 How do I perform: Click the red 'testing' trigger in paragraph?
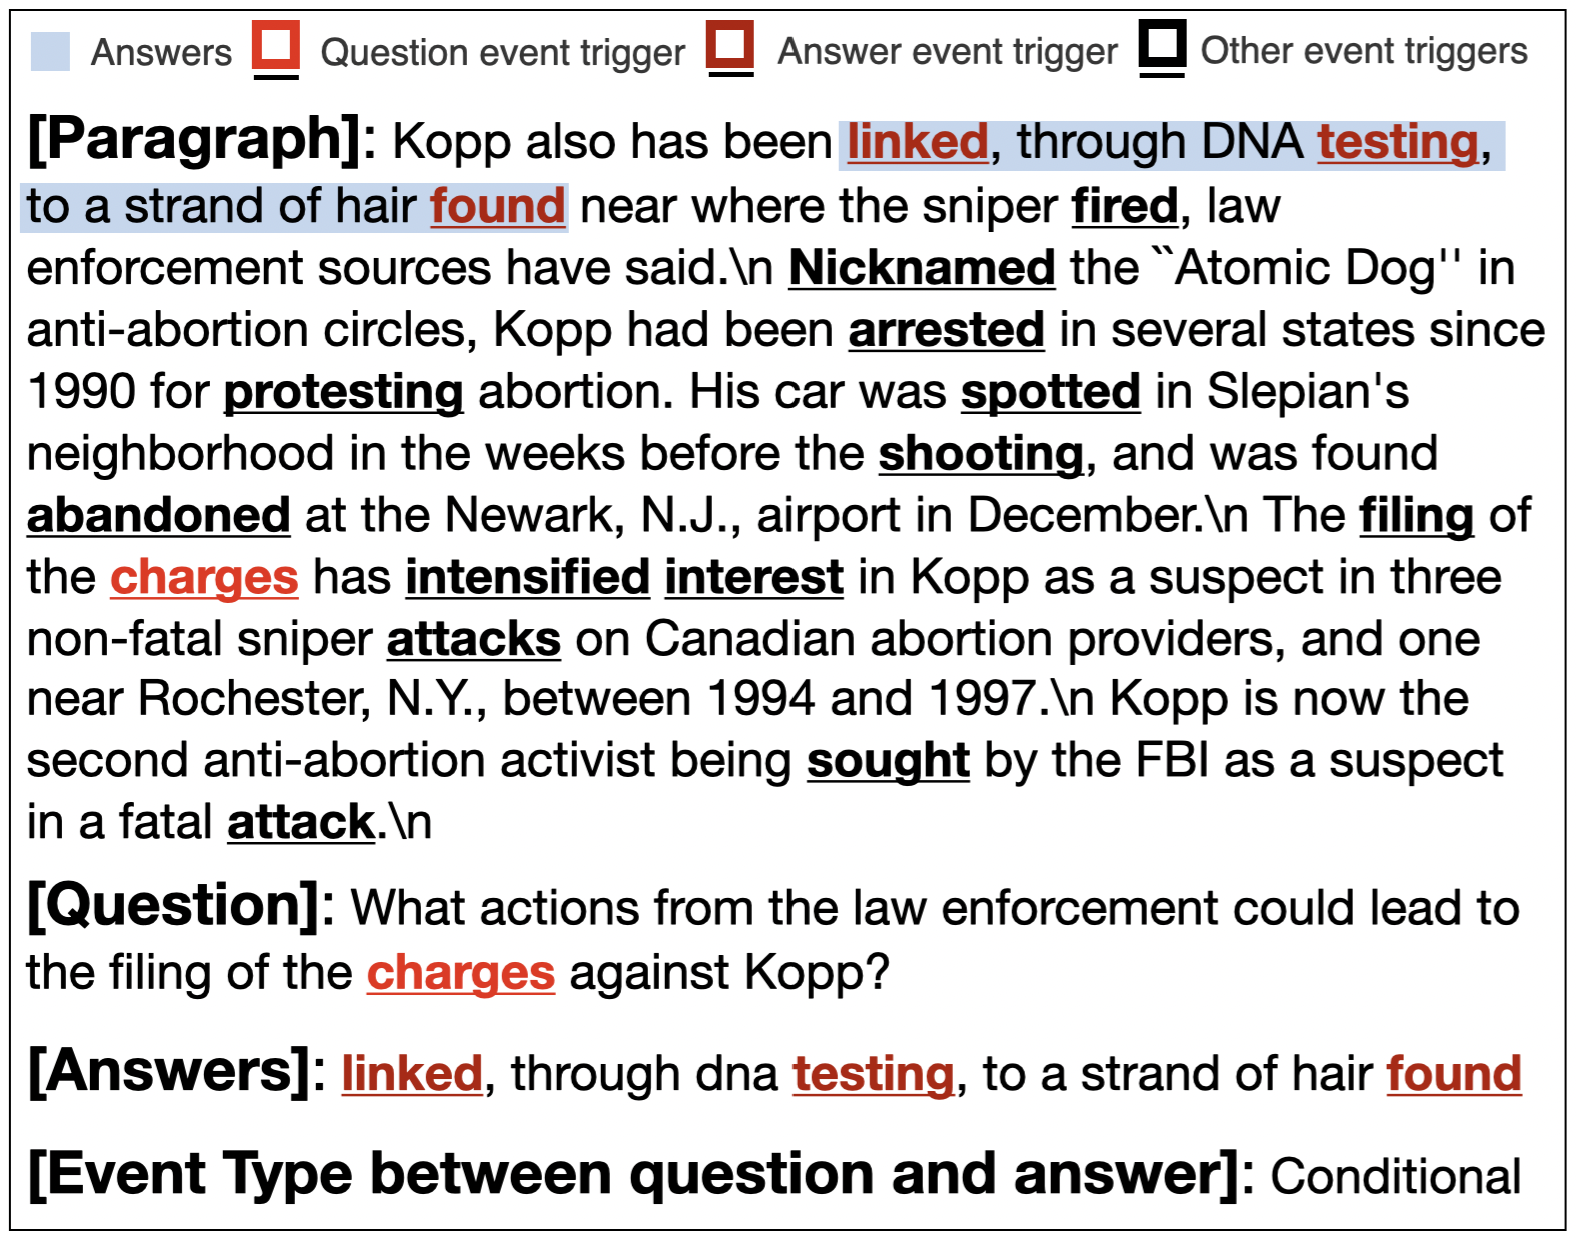coord(1397,142)
